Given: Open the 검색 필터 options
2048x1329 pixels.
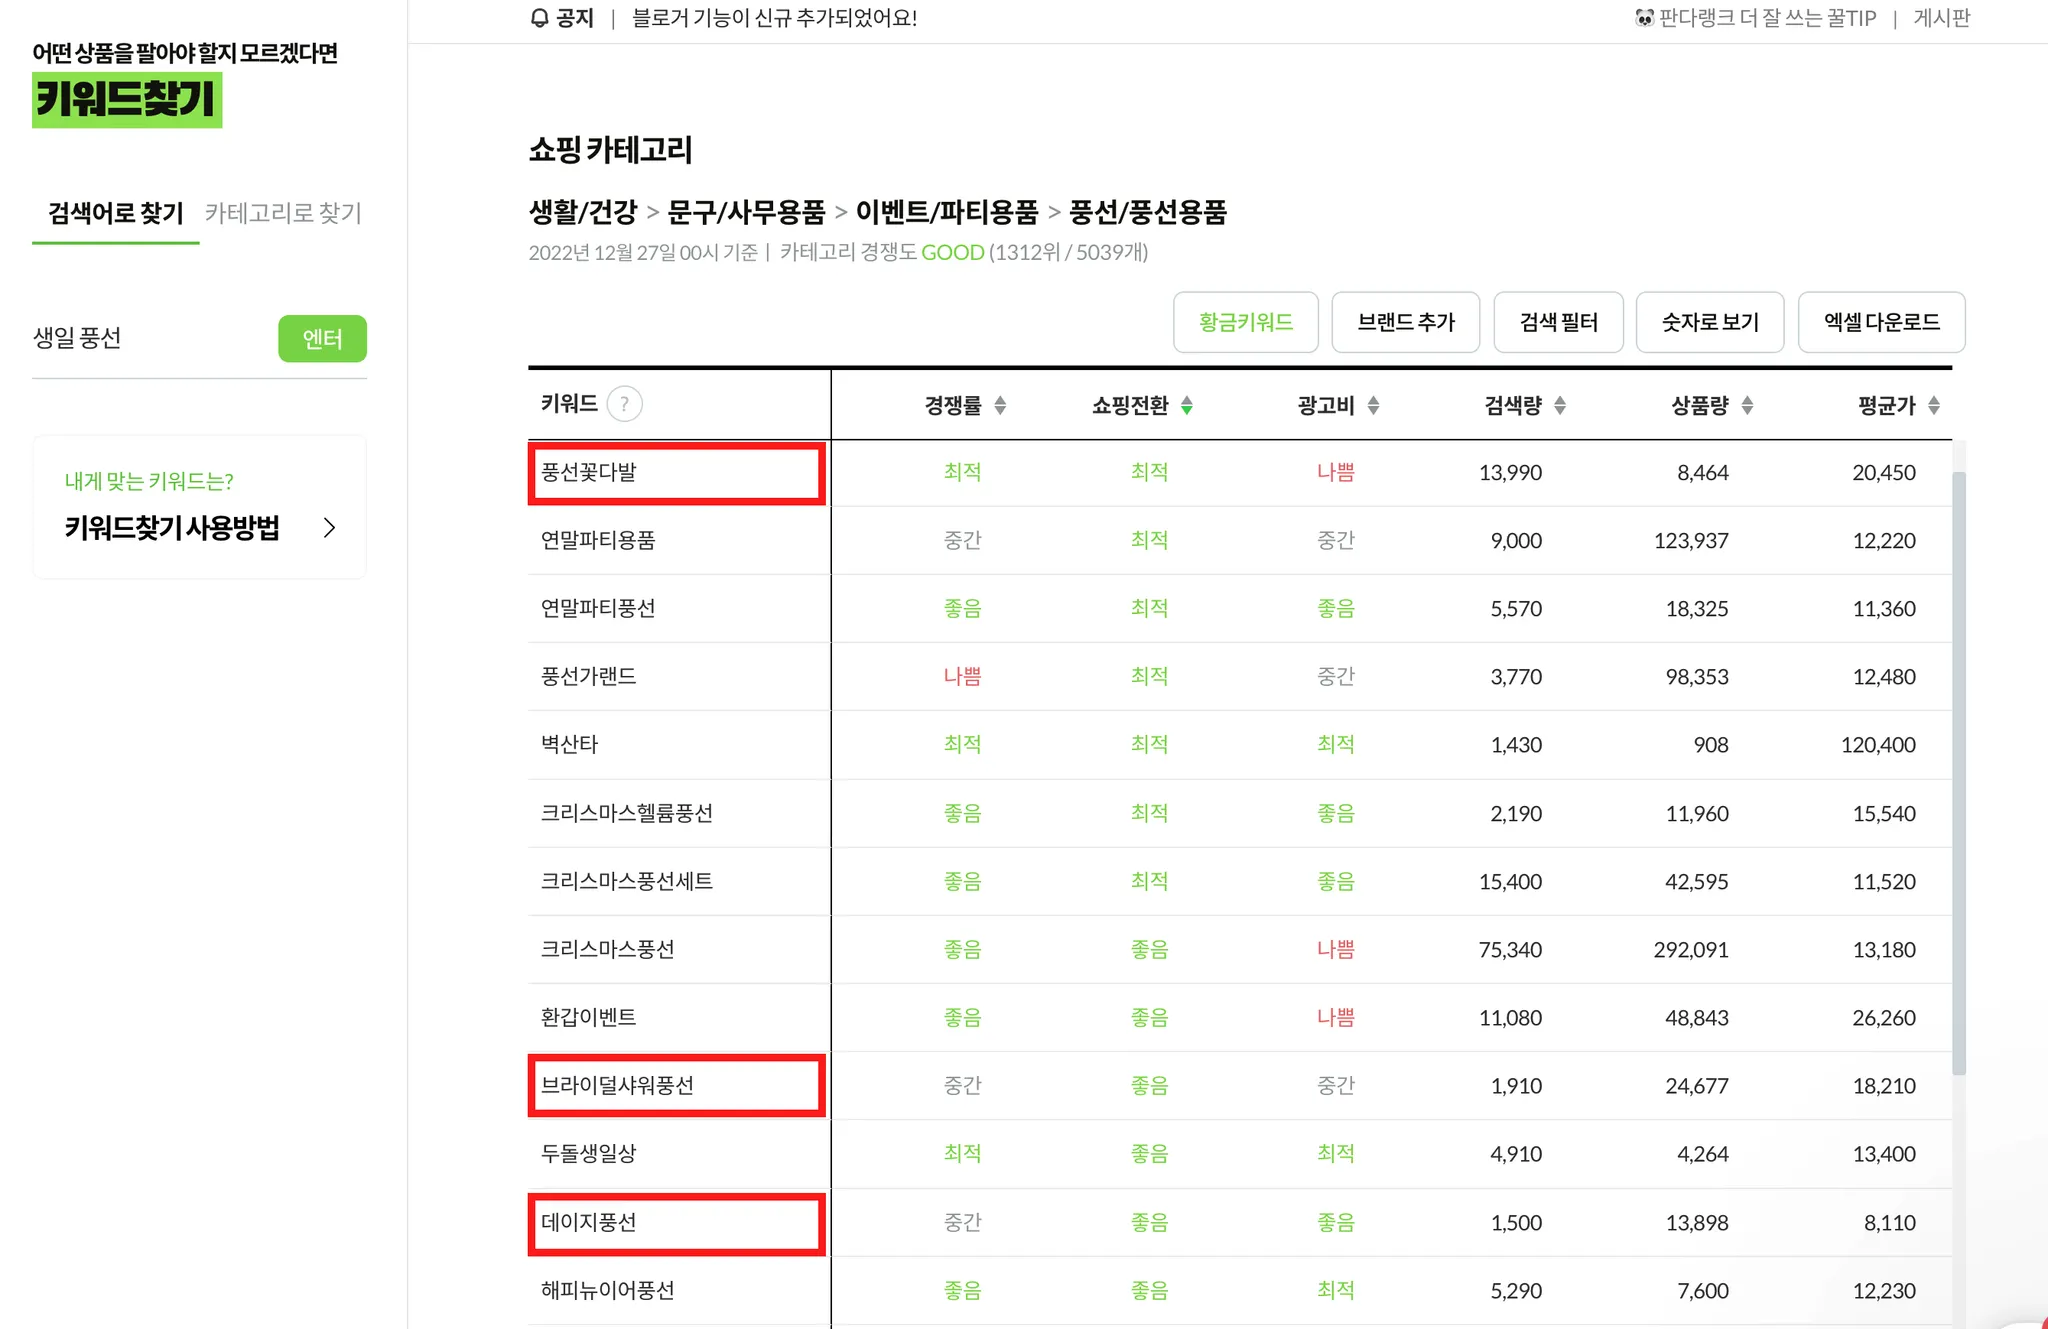Looking at the screenshot, I should pos(1558,322).
